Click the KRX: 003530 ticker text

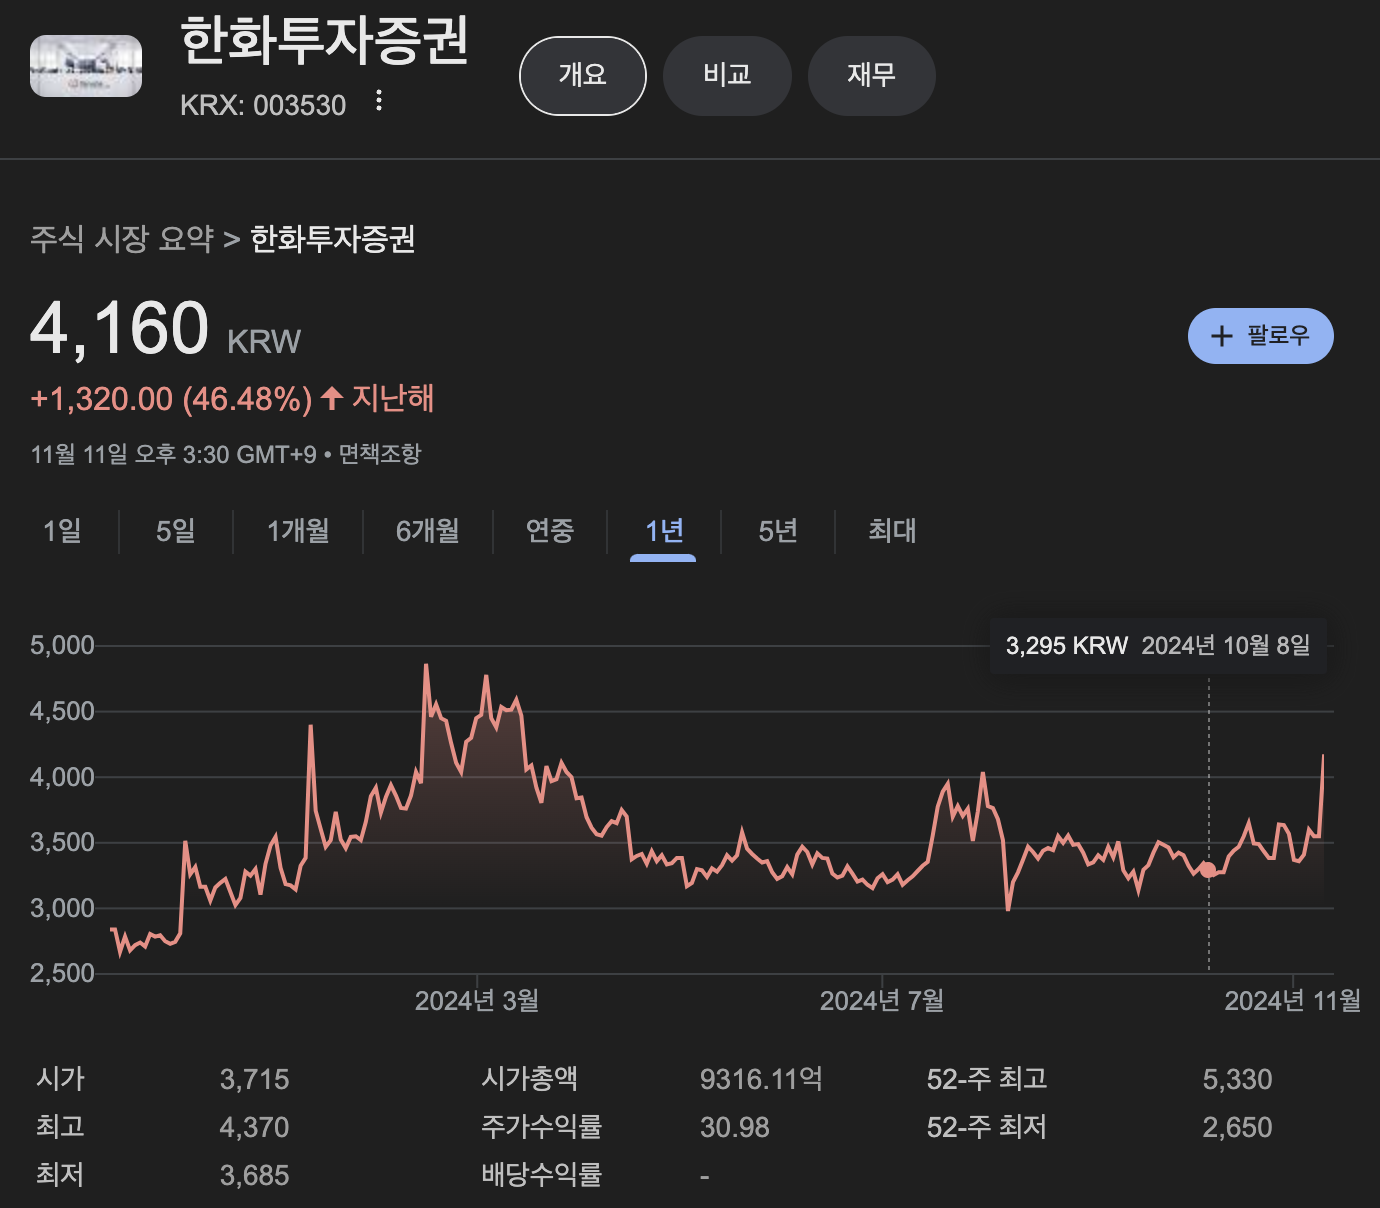coord(263,105)
